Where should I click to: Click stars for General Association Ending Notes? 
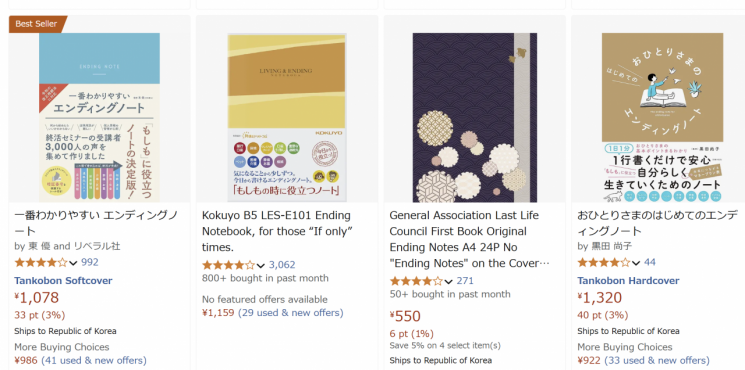[416, 281]
